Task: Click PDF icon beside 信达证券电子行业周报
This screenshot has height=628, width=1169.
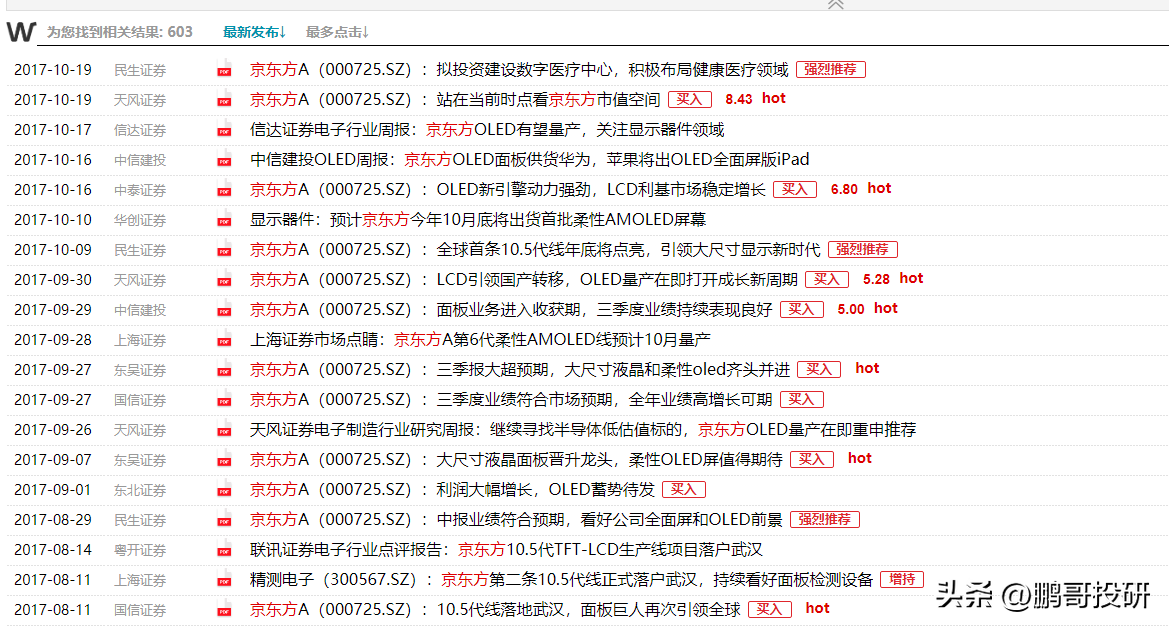Action: pos(224,131)
